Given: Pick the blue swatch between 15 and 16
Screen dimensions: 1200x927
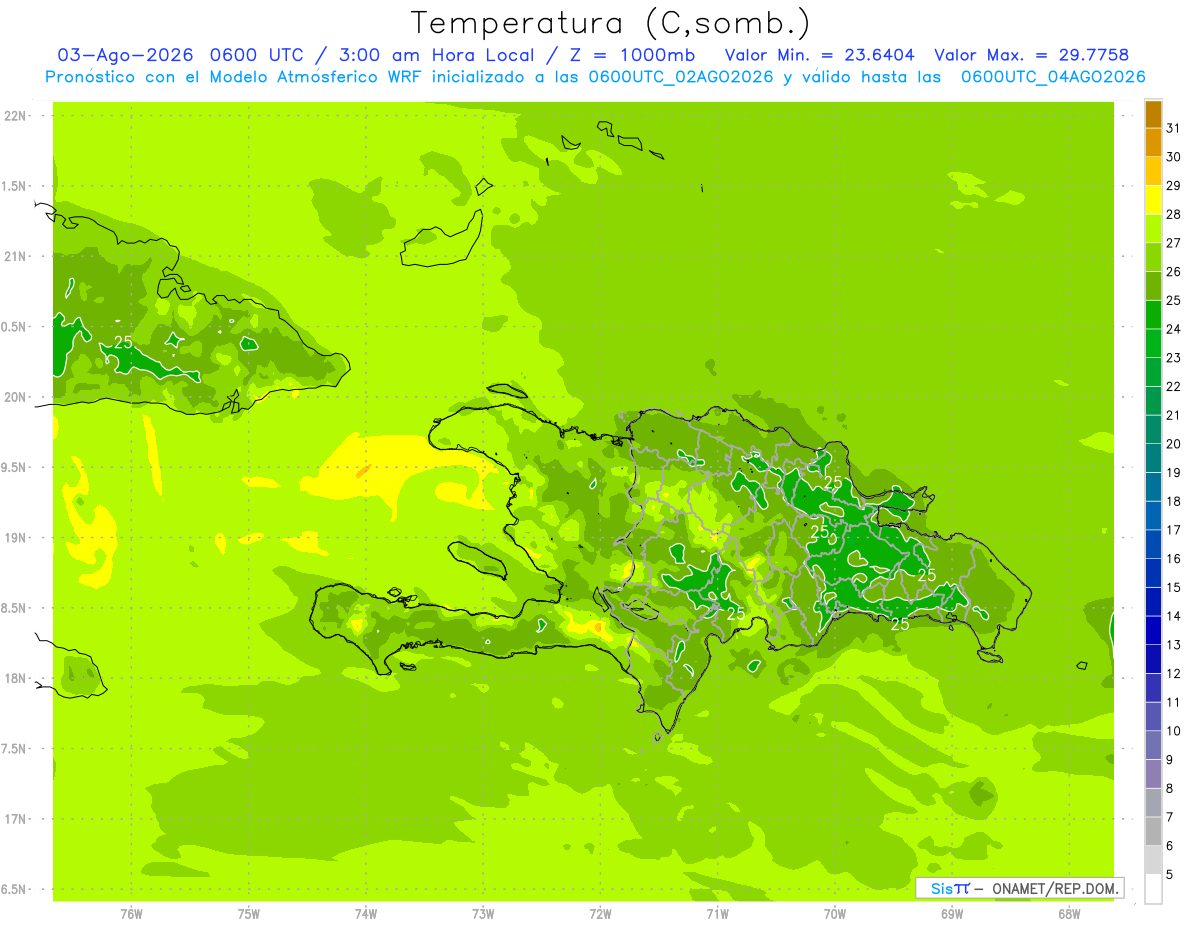Looking at the screenshot, I should 1153,573.
